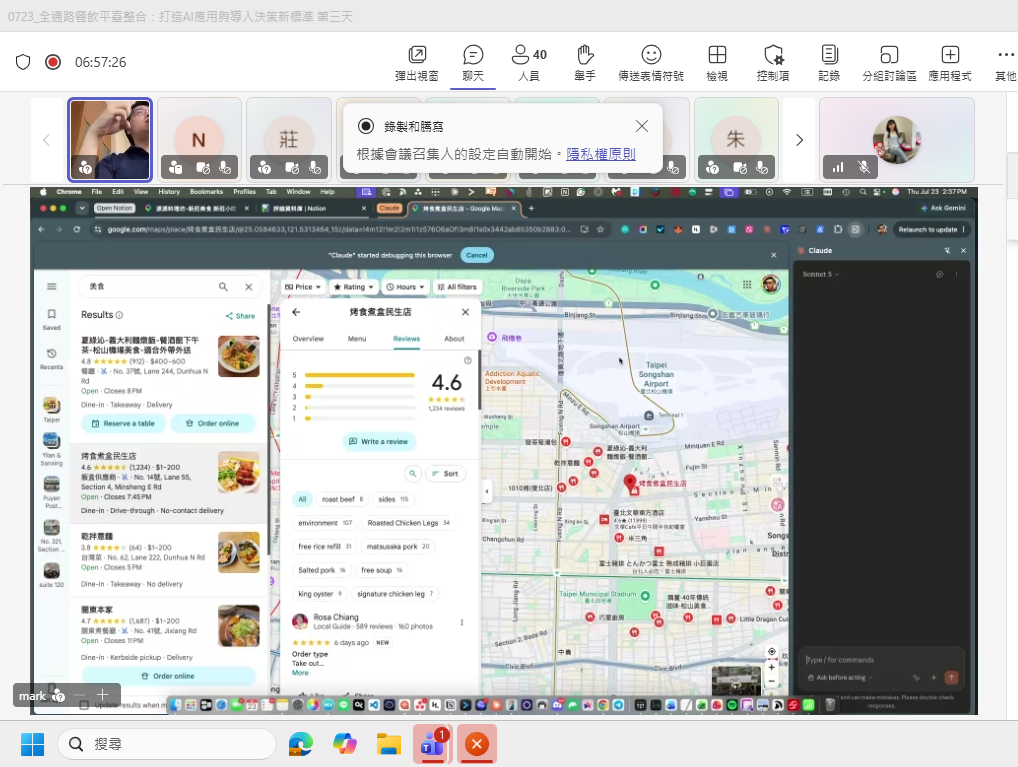Select participant 莊 thumbnail

(289, 140)
